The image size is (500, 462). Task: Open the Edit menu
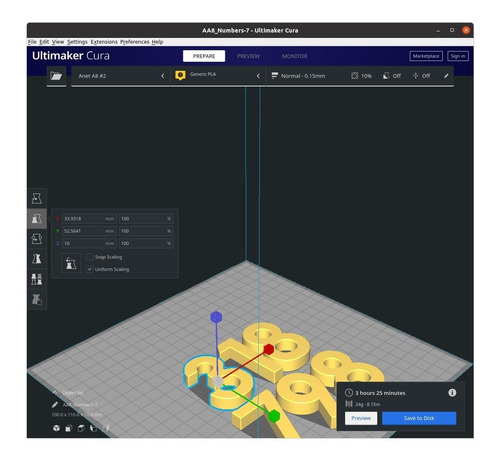[x=44, y=42]
